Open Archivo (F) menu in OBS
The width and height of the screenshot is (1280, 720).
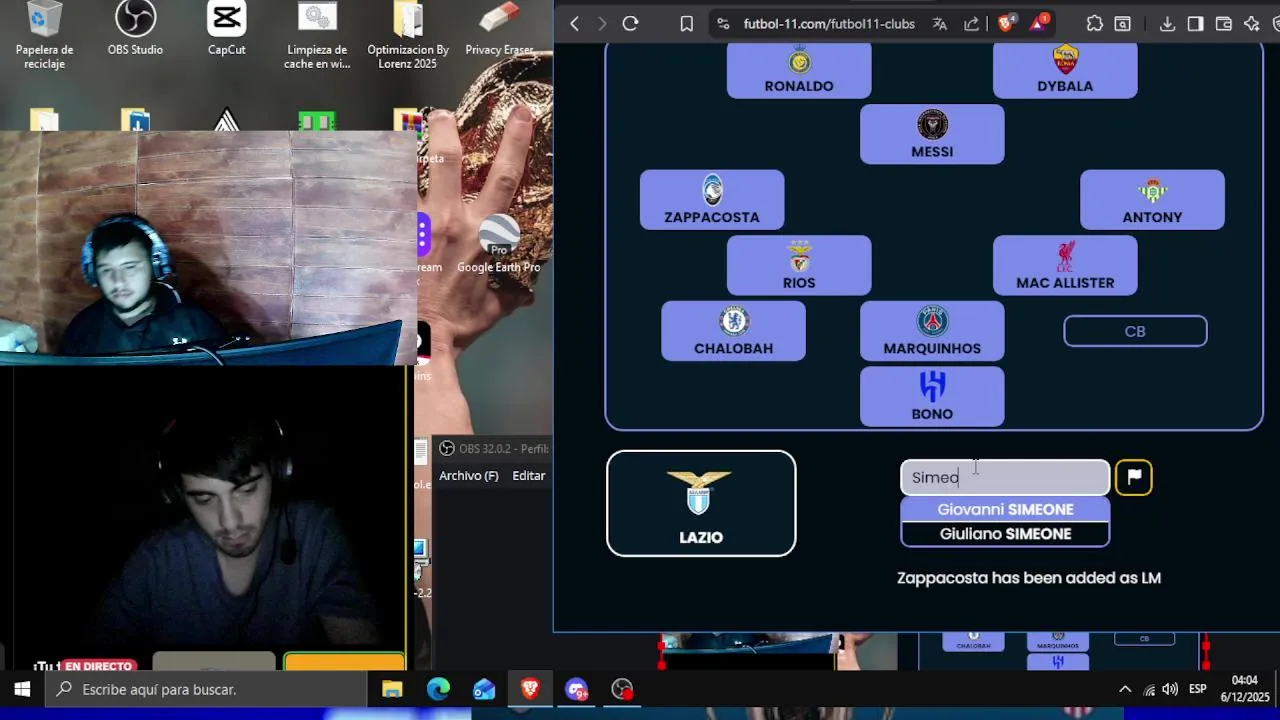coord(468,476)
